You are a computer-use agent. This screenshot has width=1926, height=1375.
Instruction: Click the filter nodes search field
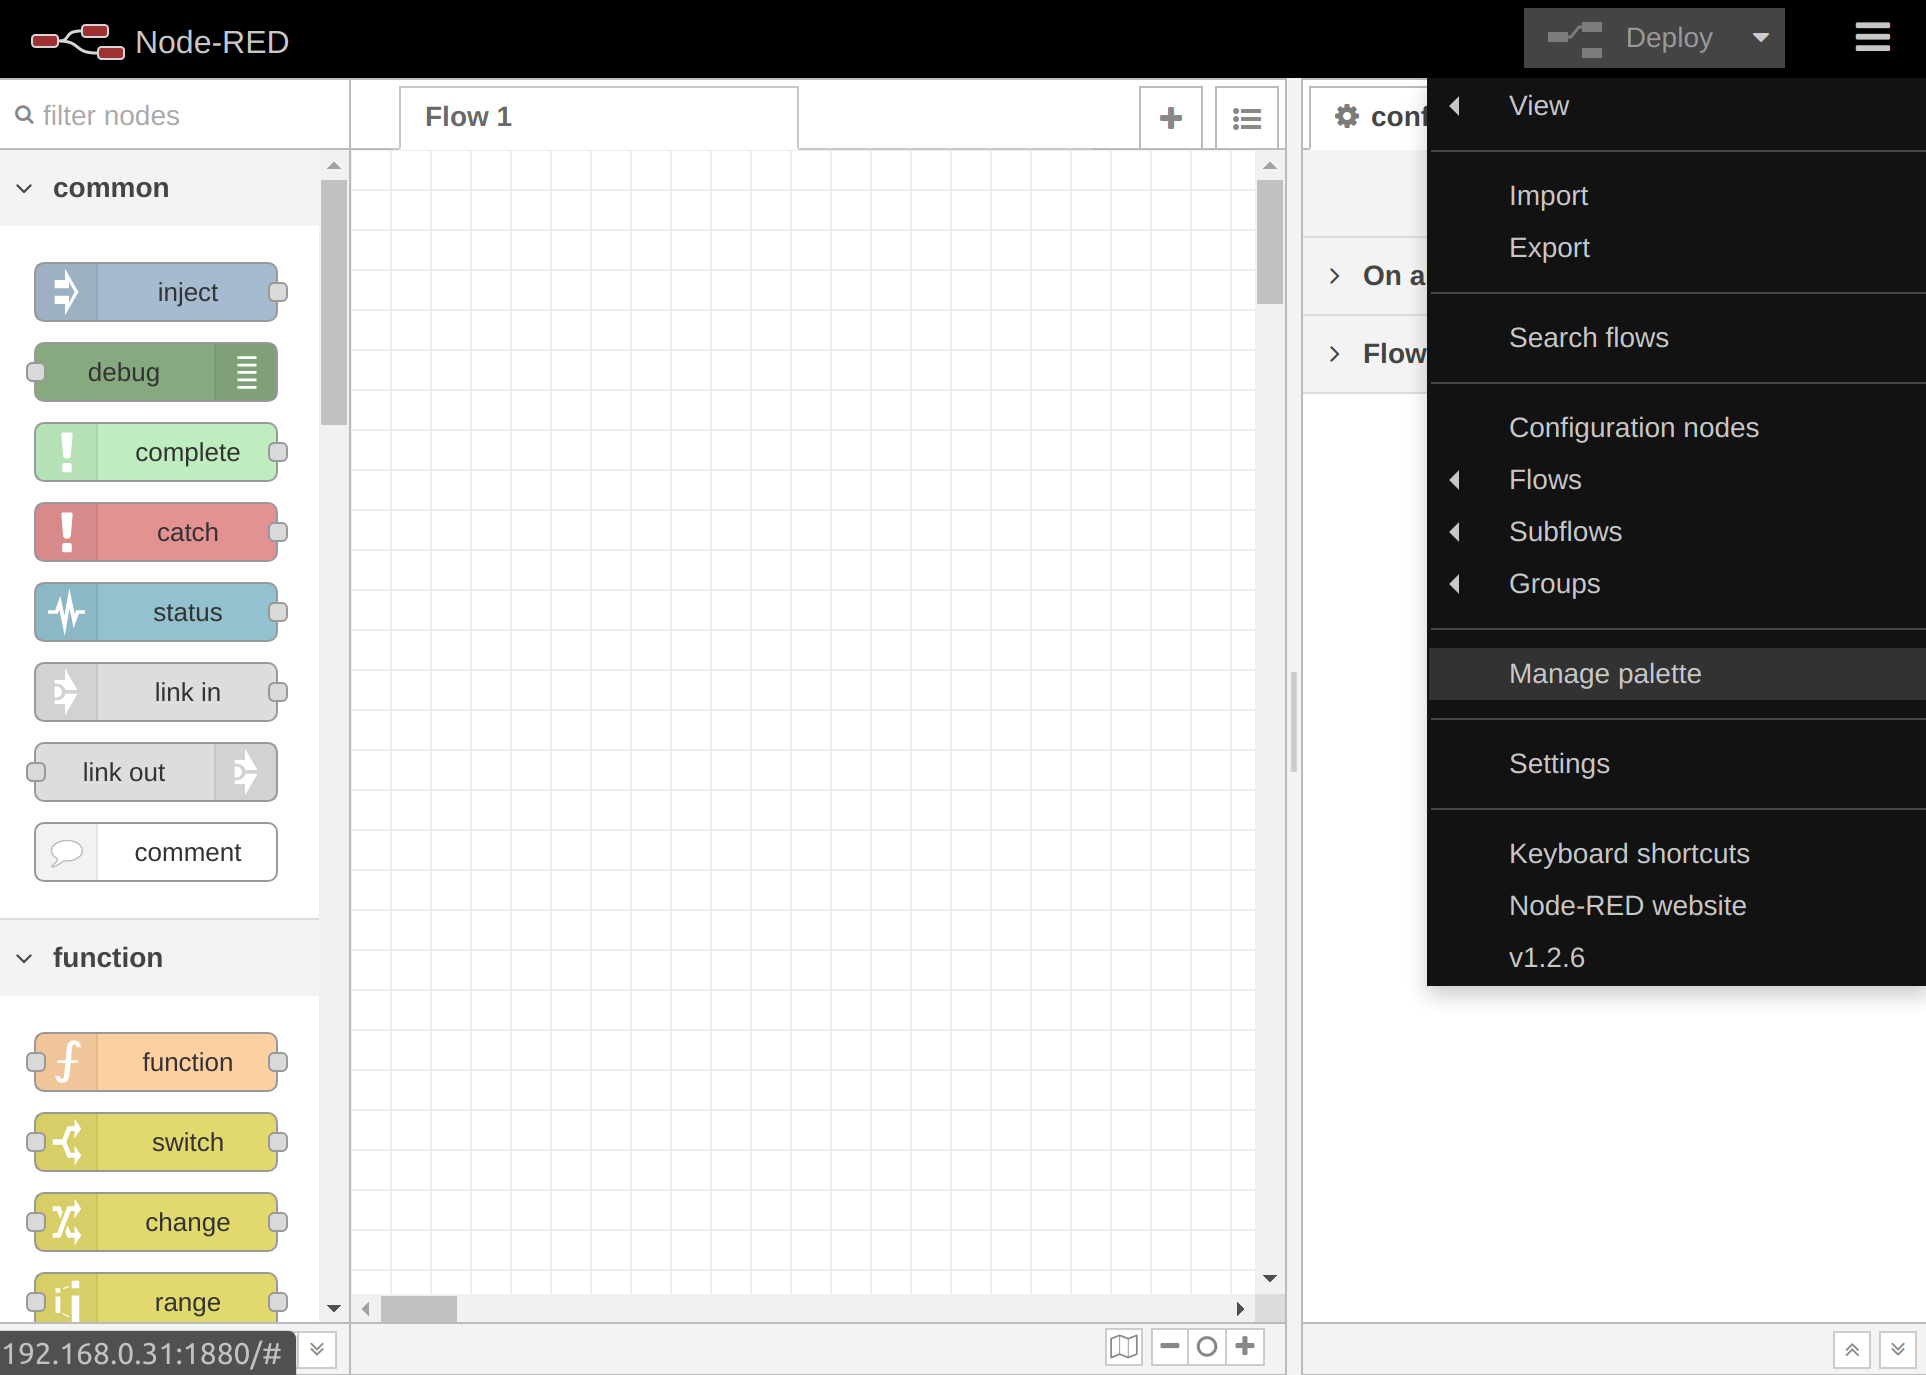click(175, 115)
